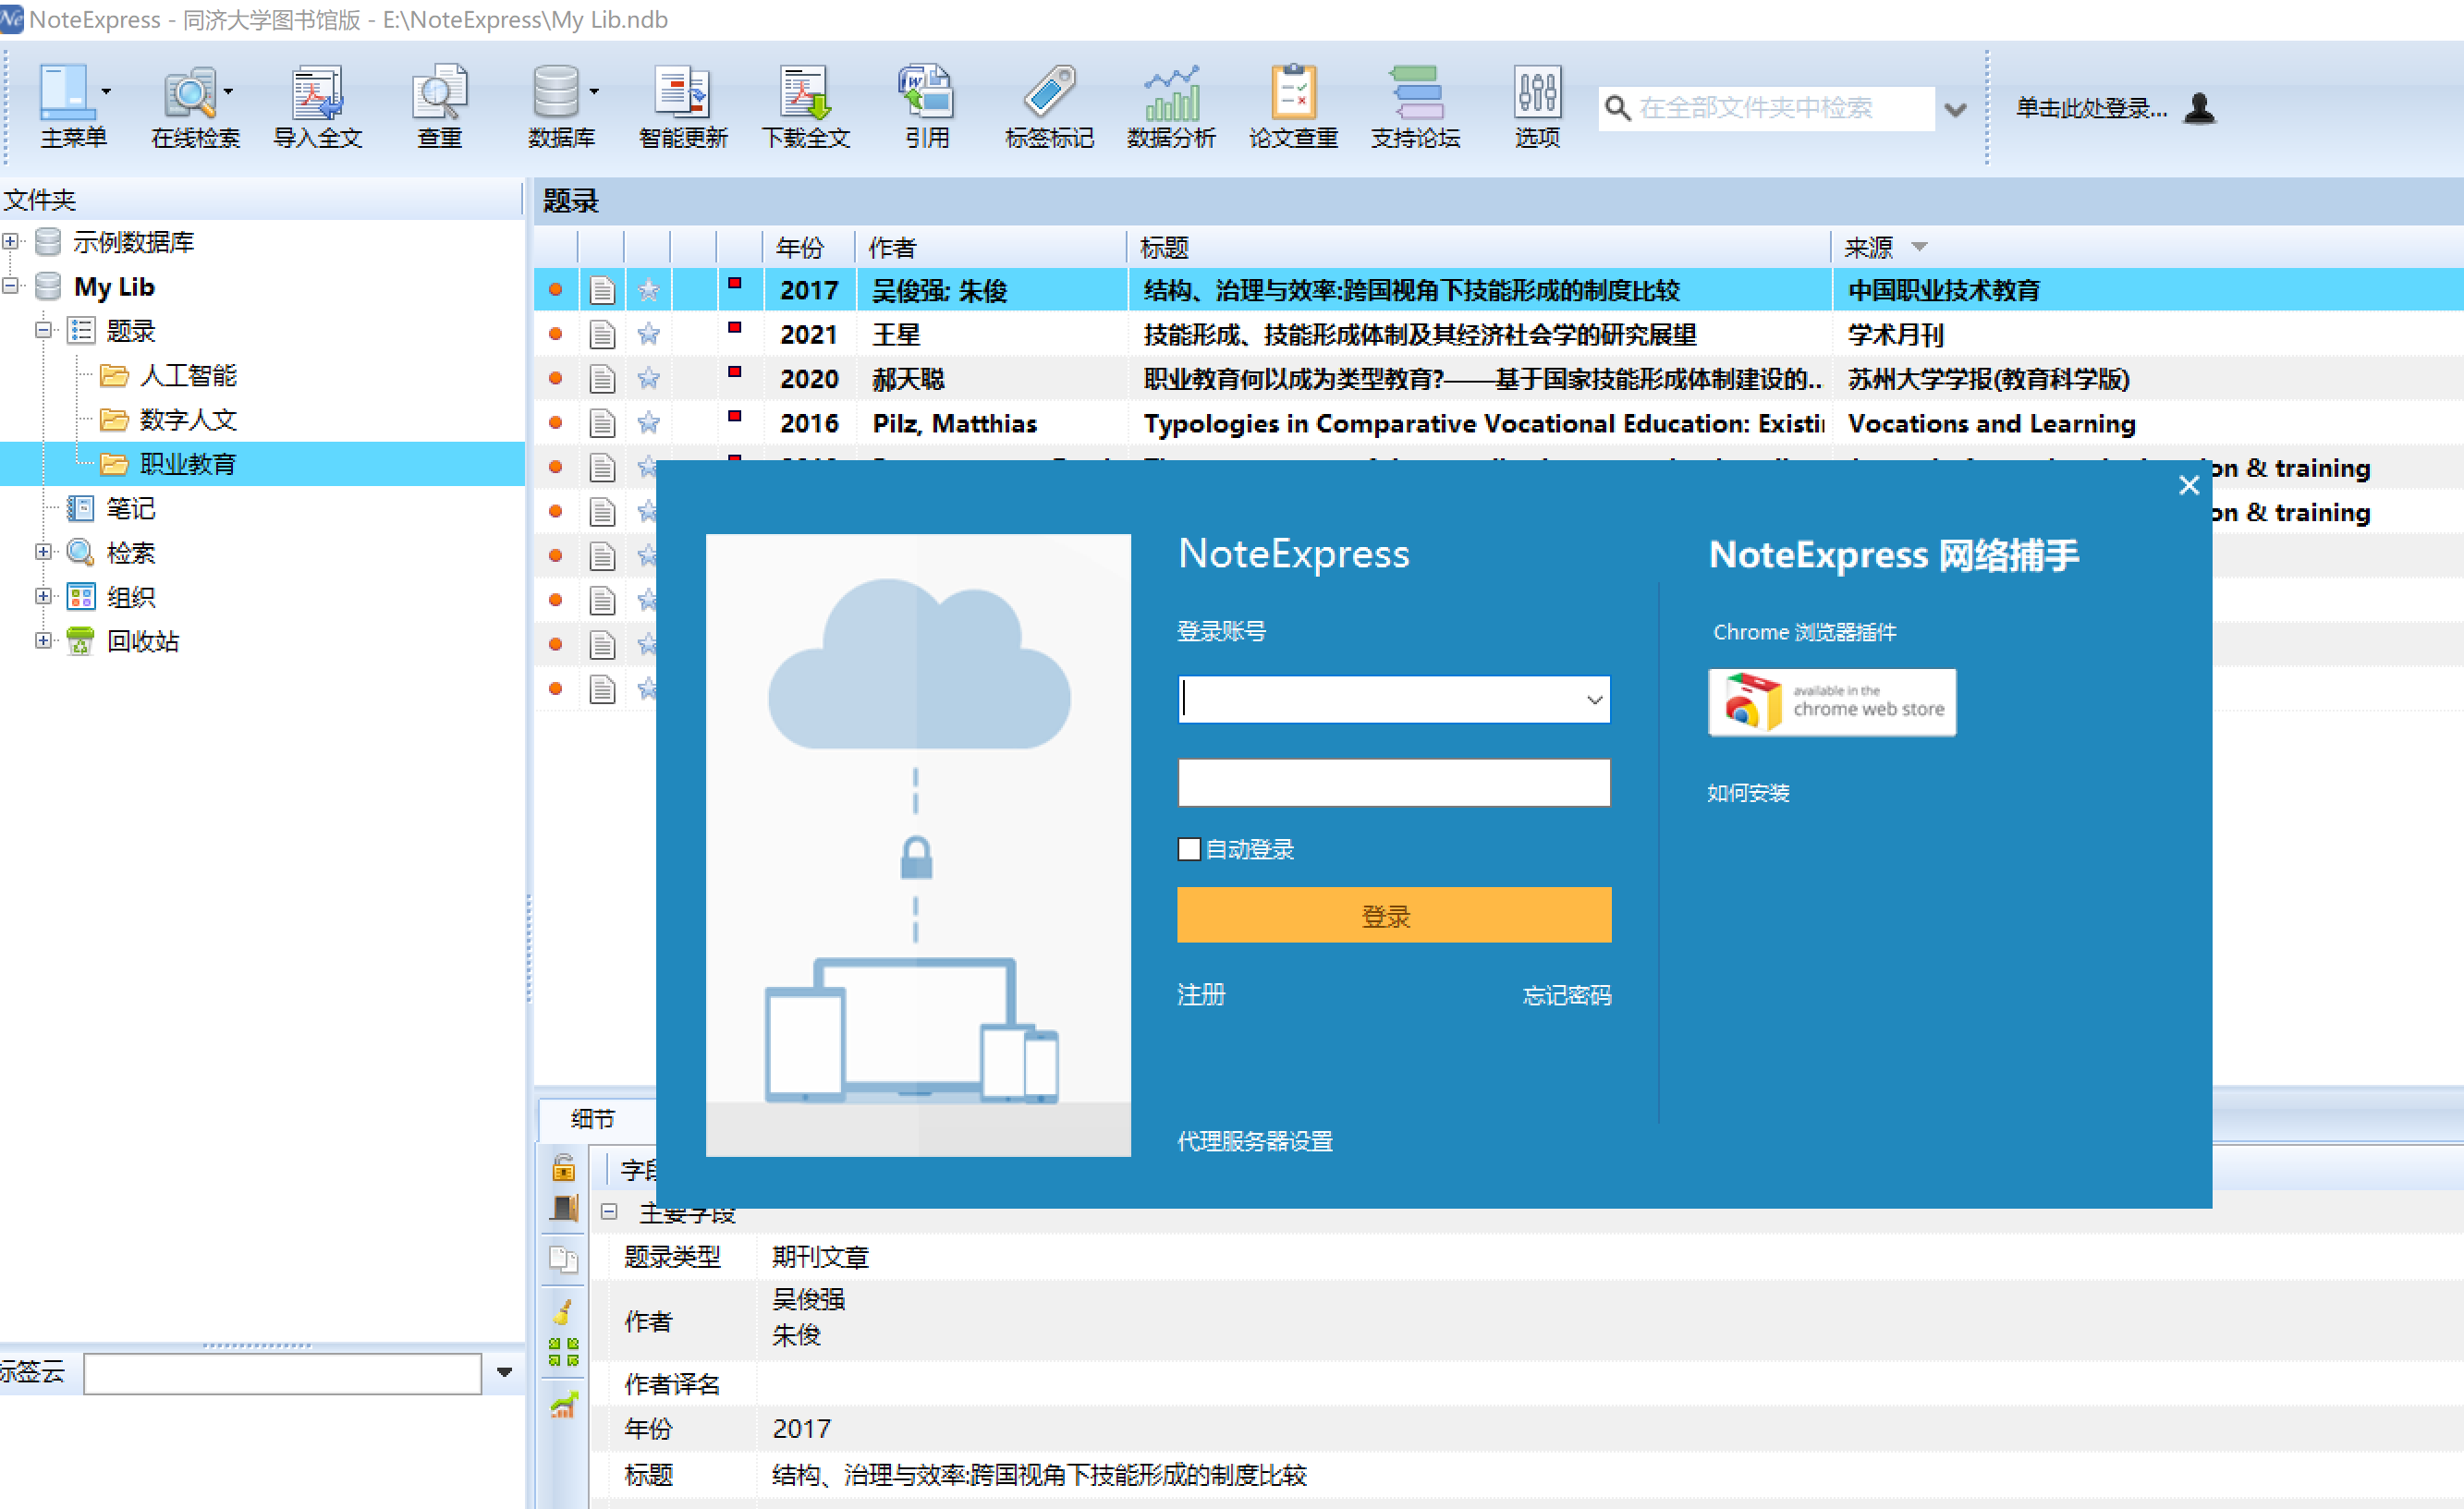Click the book icon below the lock icon

564,1208
